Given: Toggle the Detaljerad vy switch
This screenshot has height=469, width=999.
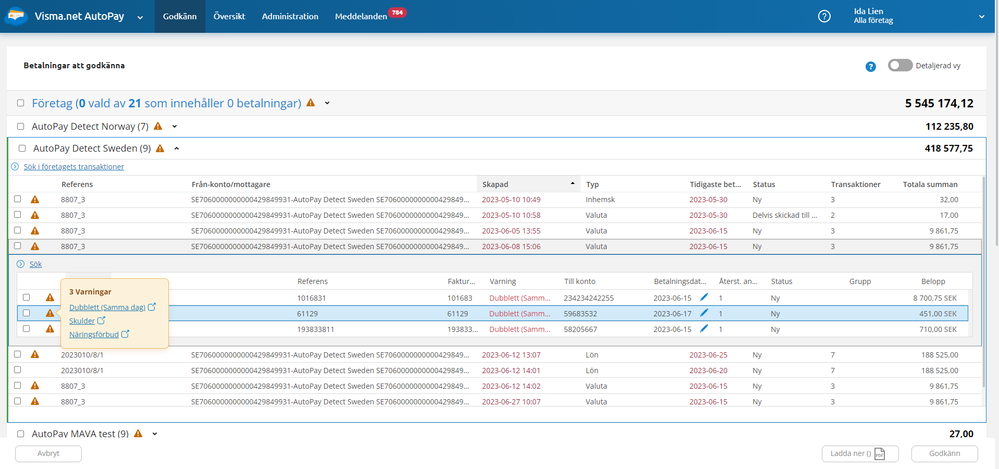Looking at the screenshot, I should tap(900, 65).
